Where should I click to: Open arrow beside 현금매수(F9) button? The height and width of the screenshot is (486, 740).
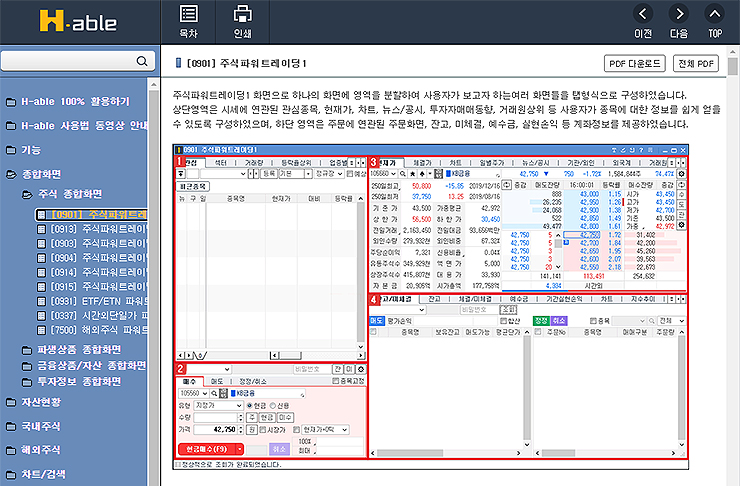point(240,449)
